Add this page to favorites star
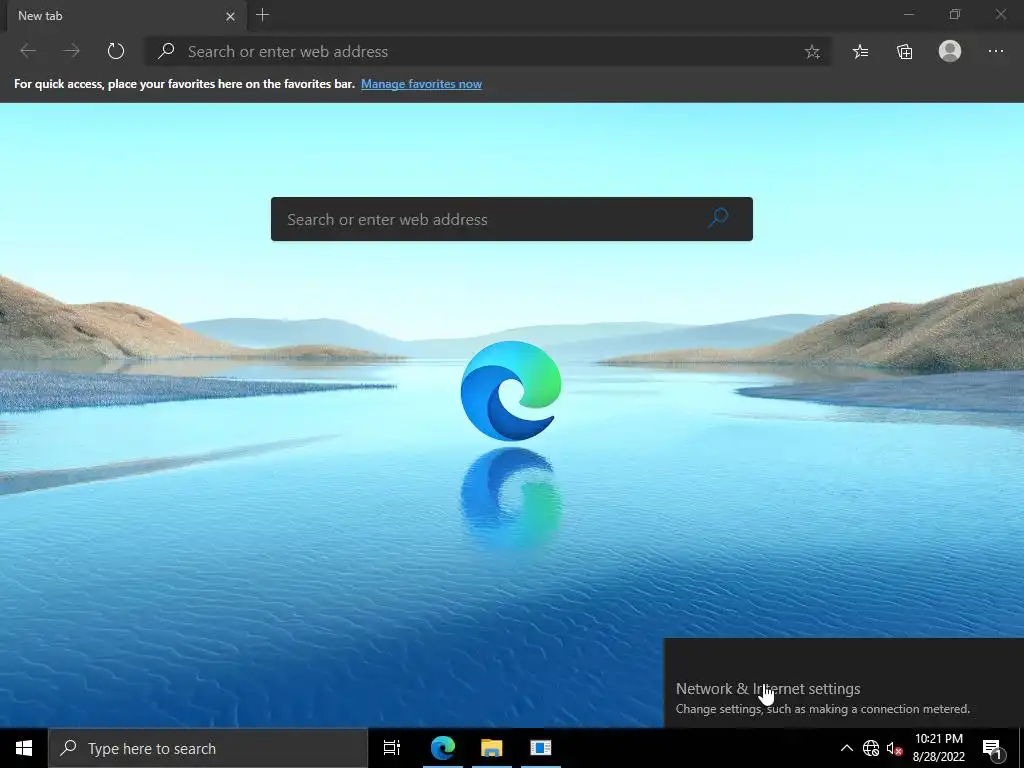The image size is (1024, 768). tap(812, 52)
